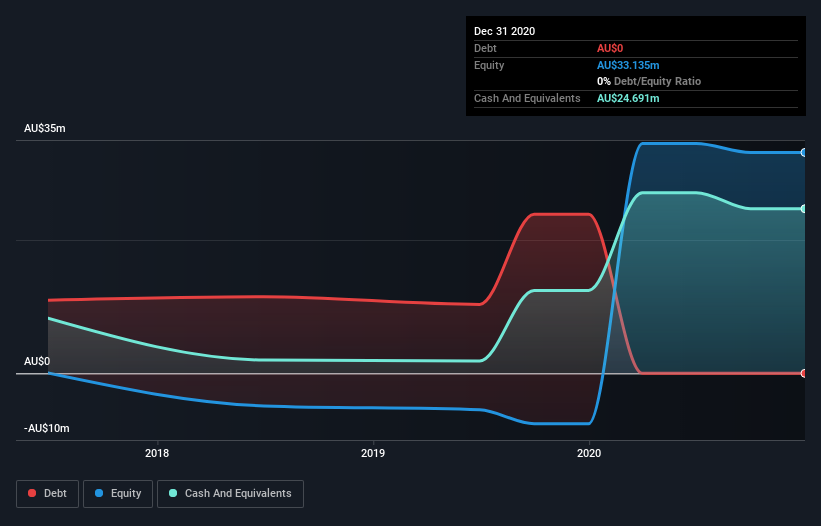Click the Equity row label in tooltip
The width and height of the screenshot is (821, 526).
coord(489,65)
